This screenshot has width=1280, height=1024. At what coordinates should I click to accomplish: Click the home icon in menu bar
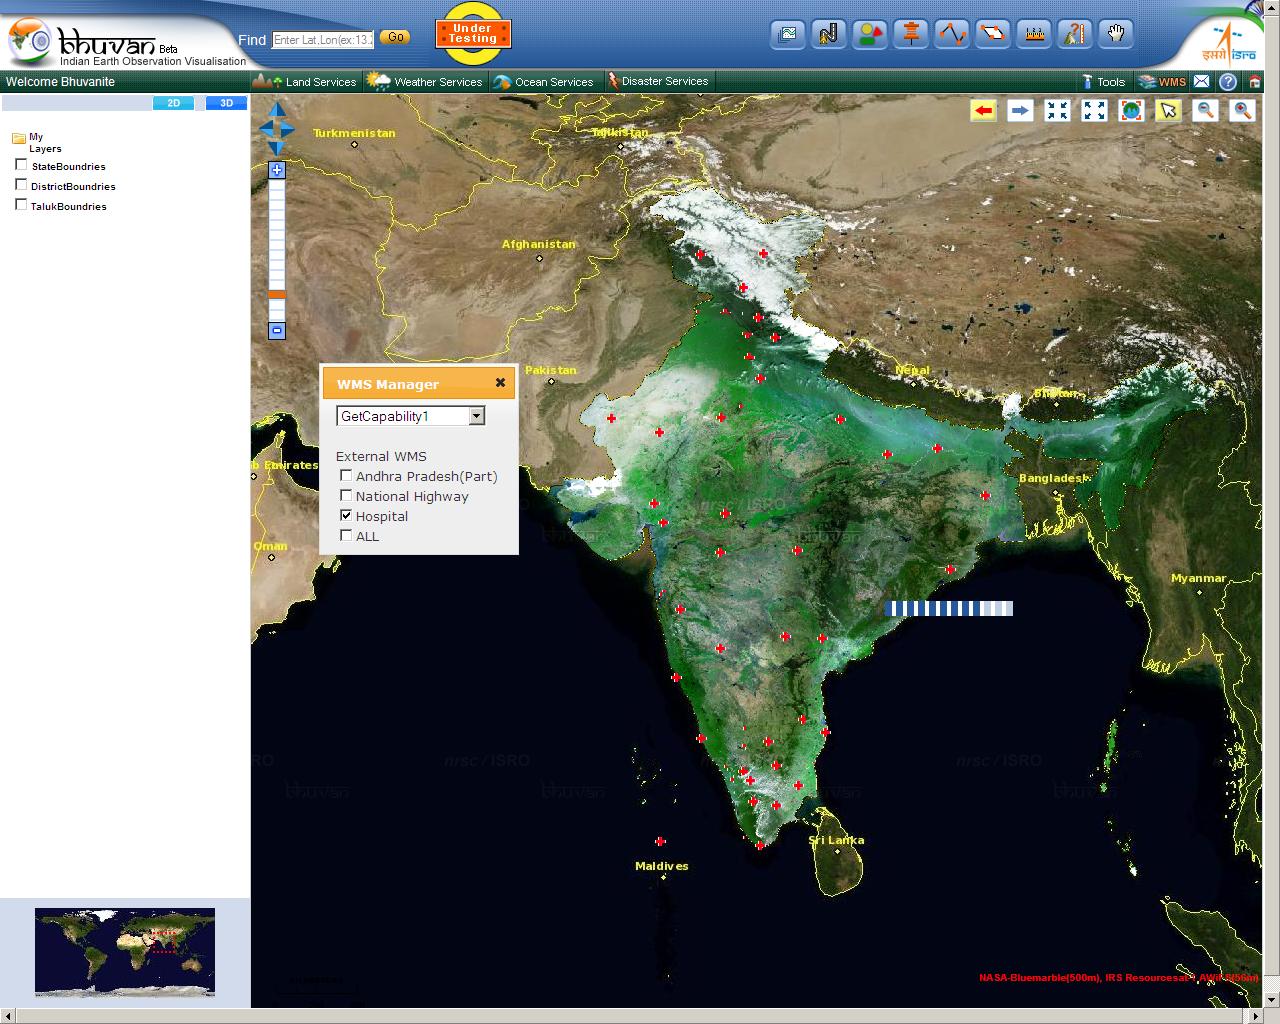tap(1255, 82)
